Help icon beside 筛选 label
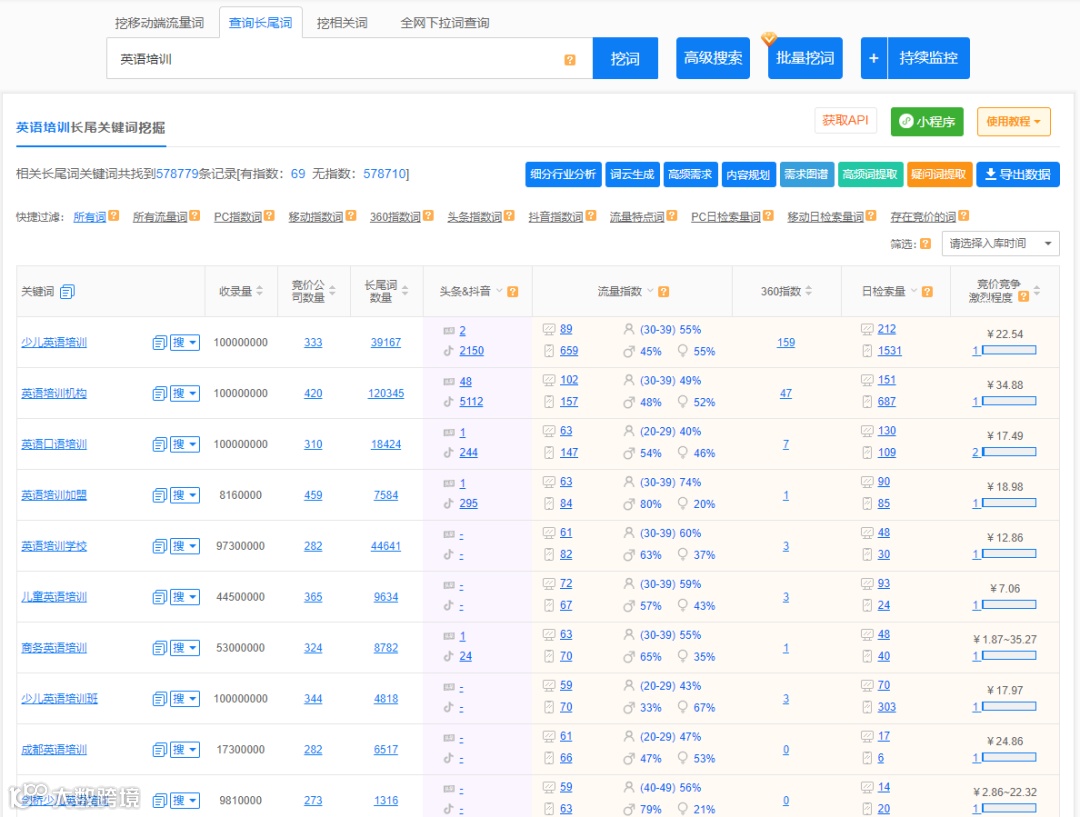This screenshot has width=1080, height=817. tap(925, 243)
